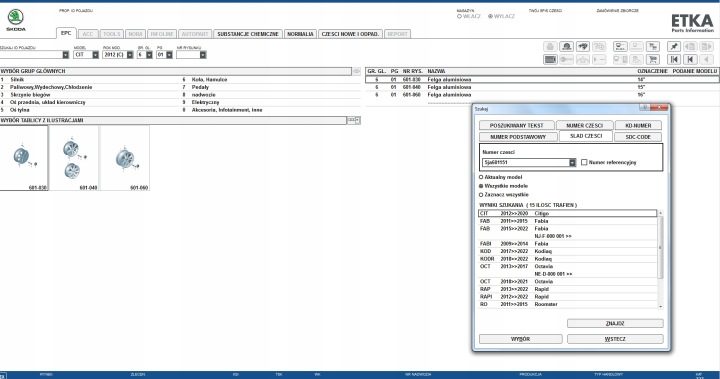Expand the Rok mod. 2012 (C) dropdown

(118, 55)
